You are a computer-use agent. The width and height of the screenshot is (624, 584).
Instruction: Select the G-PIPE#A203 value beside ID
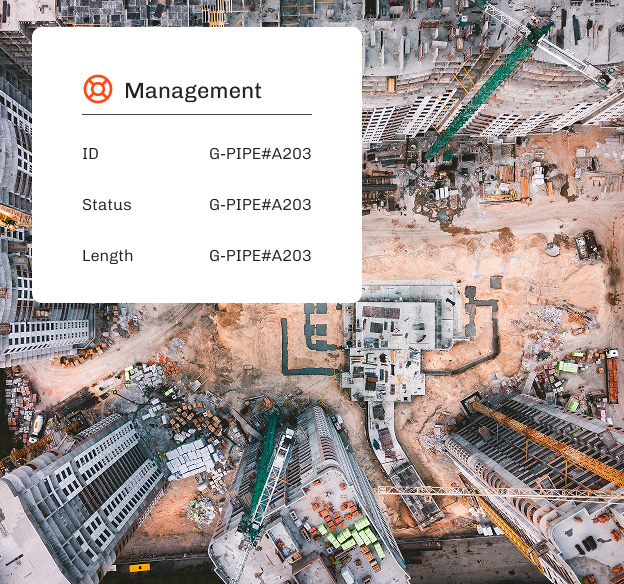click(260, 154)
